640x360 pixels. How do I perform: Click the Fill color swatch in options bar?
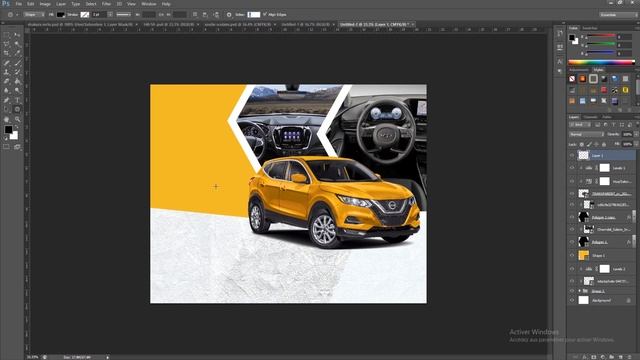pos(60,15)
